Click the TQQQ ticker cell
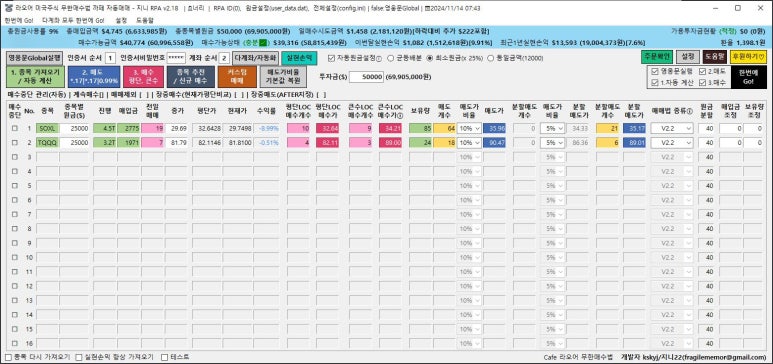 [x=47, y=143]
